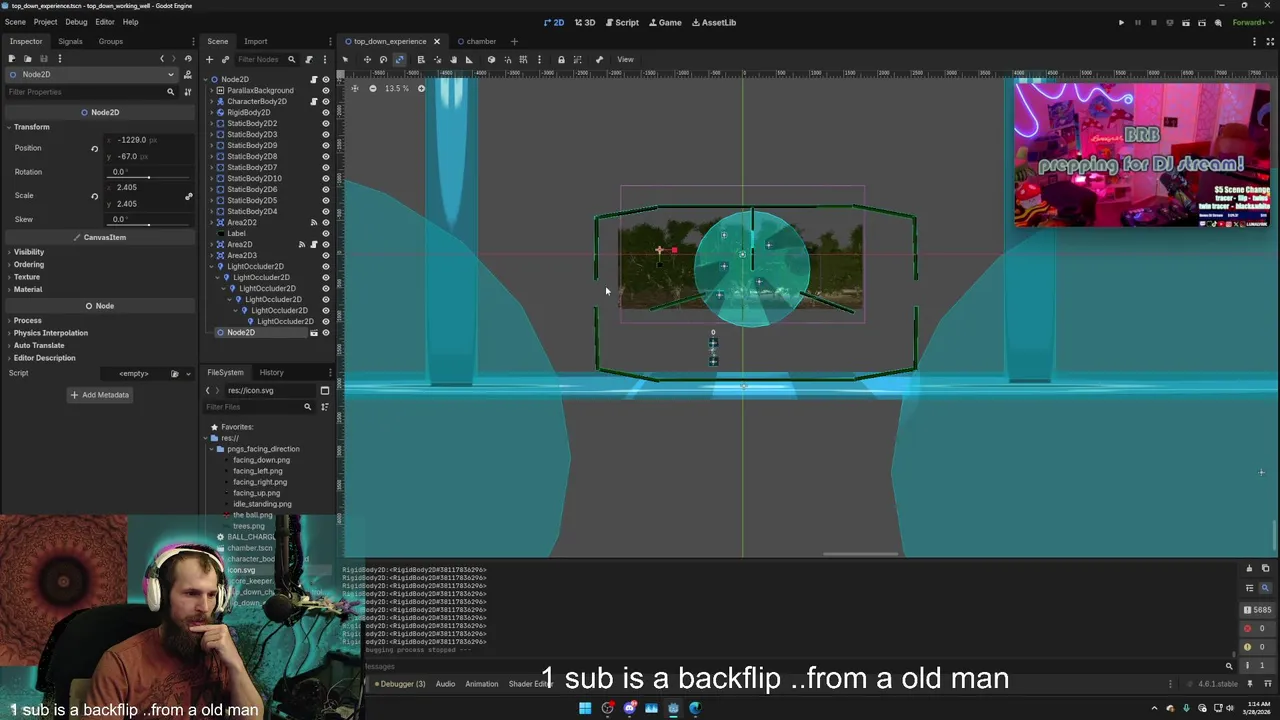Click the Add Metadata button
The image size is (1280, 720).
click(99, 395)
